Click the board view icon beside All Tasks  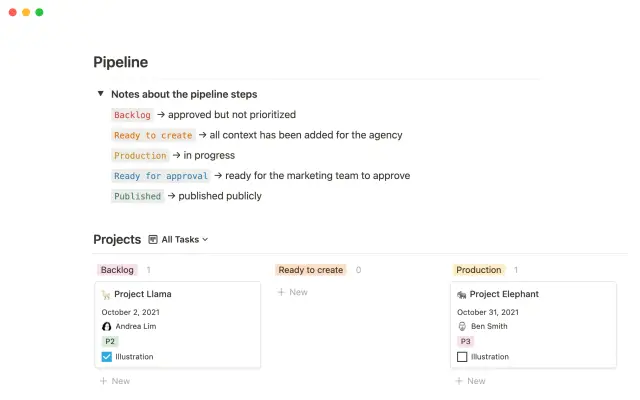pos(153,240)
